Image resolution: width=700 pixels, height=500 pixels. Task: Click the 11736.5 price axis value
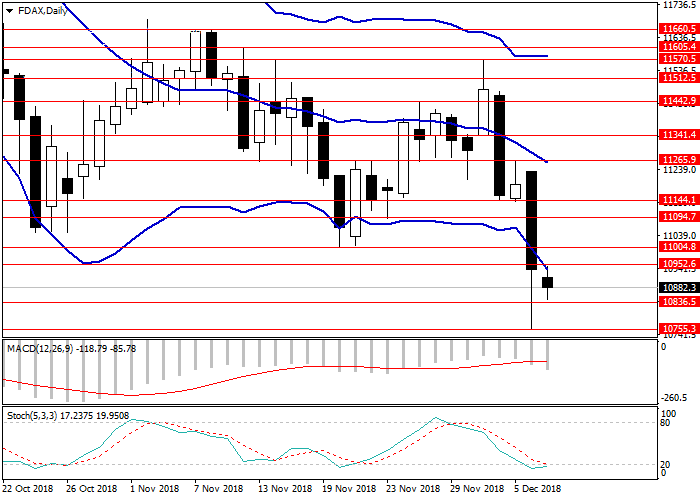[x=679, y=5]
